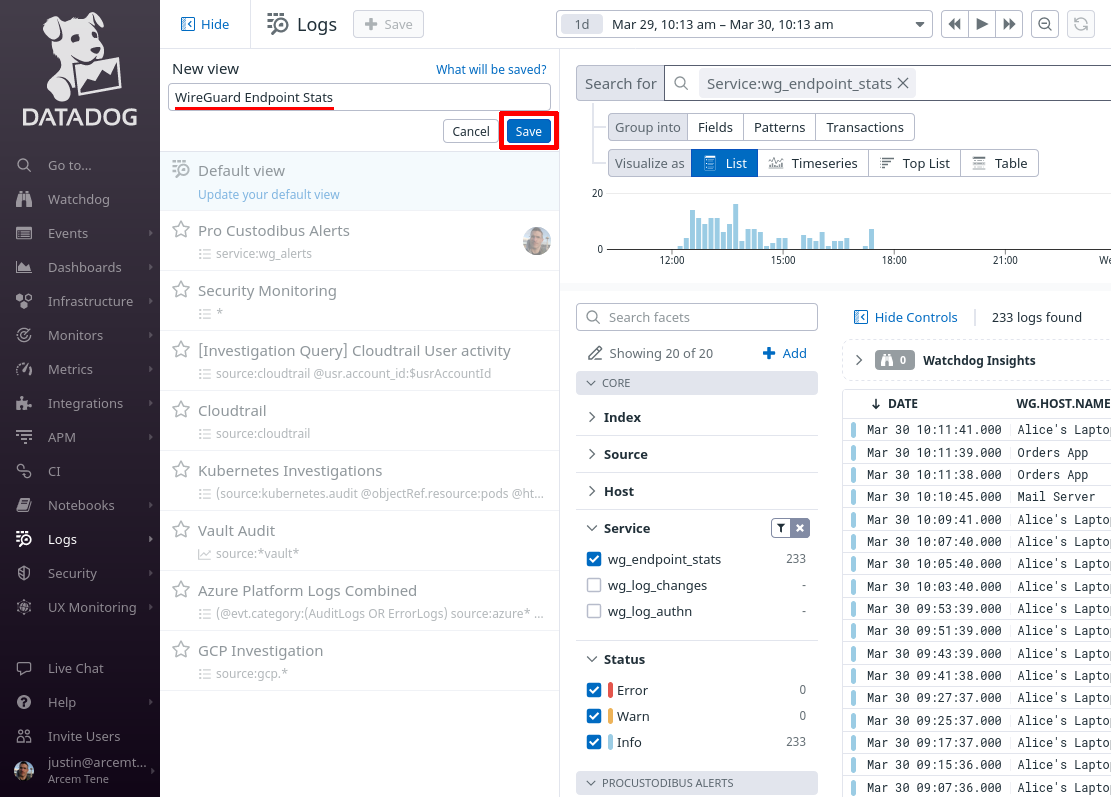Screen dimensions: 1111x797
Task: Open APM in the sidebar
Action: pos(62,437)
